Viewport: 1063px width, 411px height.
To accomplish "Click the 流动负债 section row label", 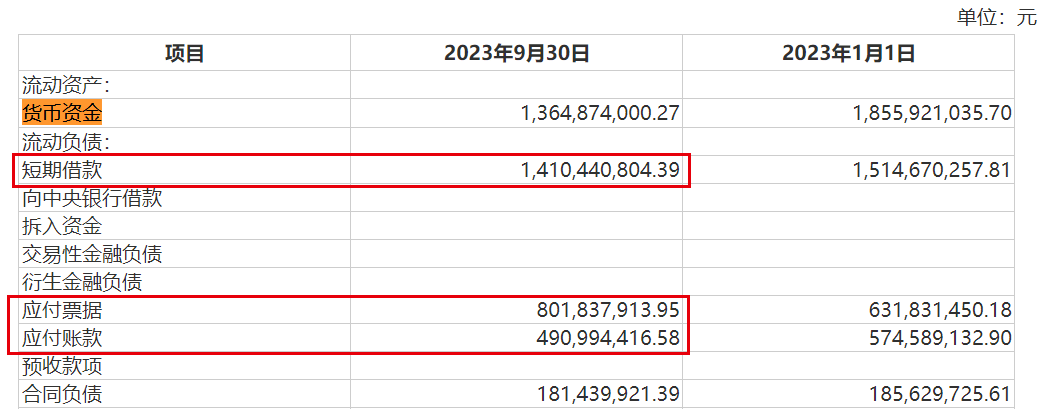I will (x=66, y=142).
